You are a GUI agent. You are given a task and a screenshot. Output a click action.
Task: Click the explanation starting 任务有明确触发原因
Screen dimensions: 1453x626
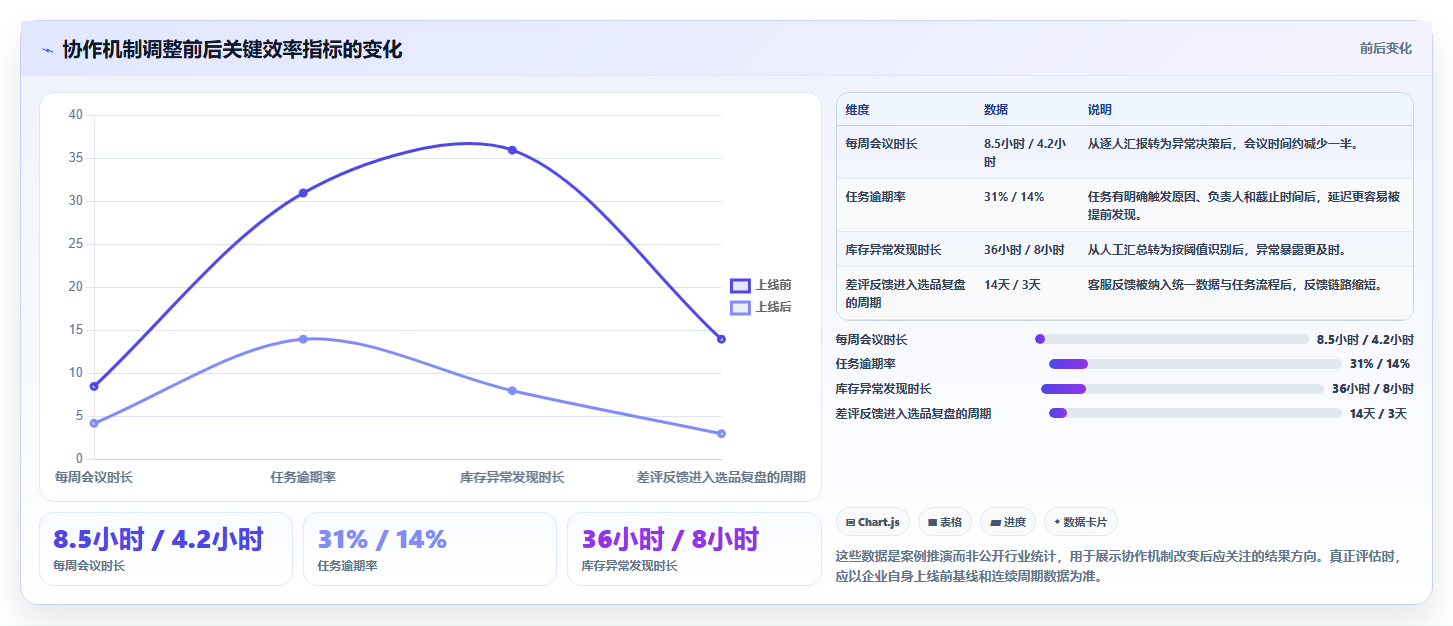(x=1244, y=205)
